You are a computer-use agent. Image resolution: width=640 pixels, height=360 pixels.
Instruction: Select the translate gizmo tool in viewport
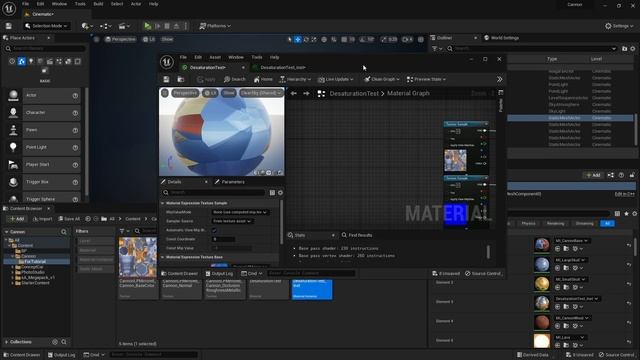(x=298, y=39)
